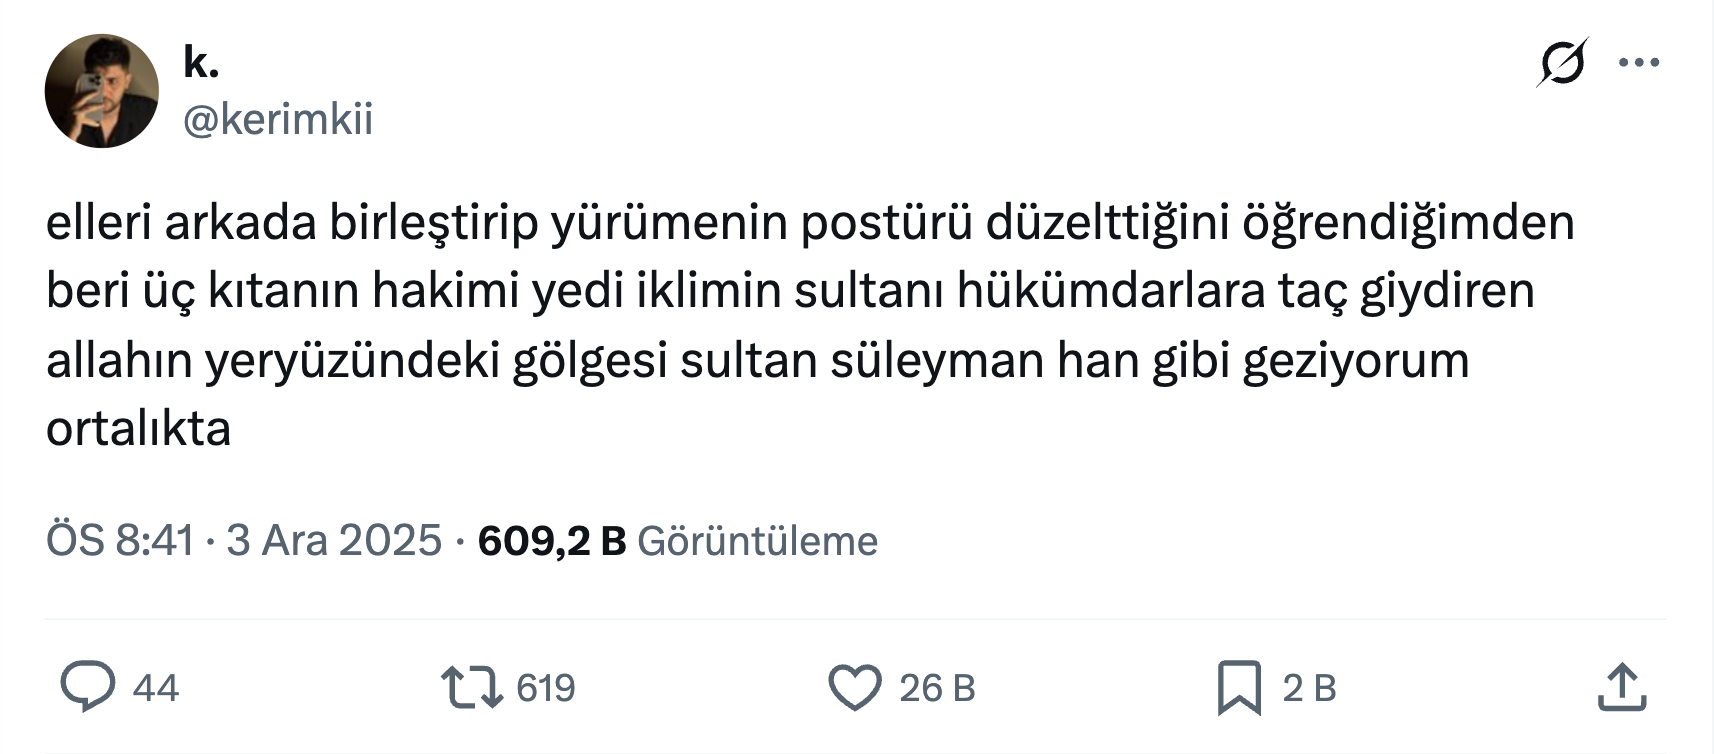Like the post with the heart icon
The width and height of the screenshot is (1714, 754).
click(855, 687)
